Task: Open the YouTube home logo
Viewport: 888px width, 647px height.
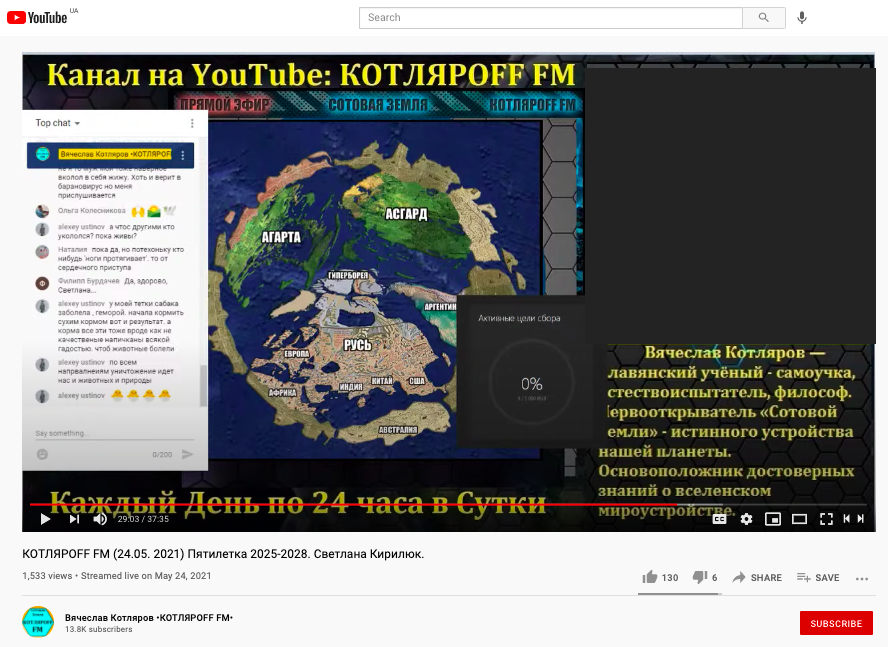Action: point(37,18)
